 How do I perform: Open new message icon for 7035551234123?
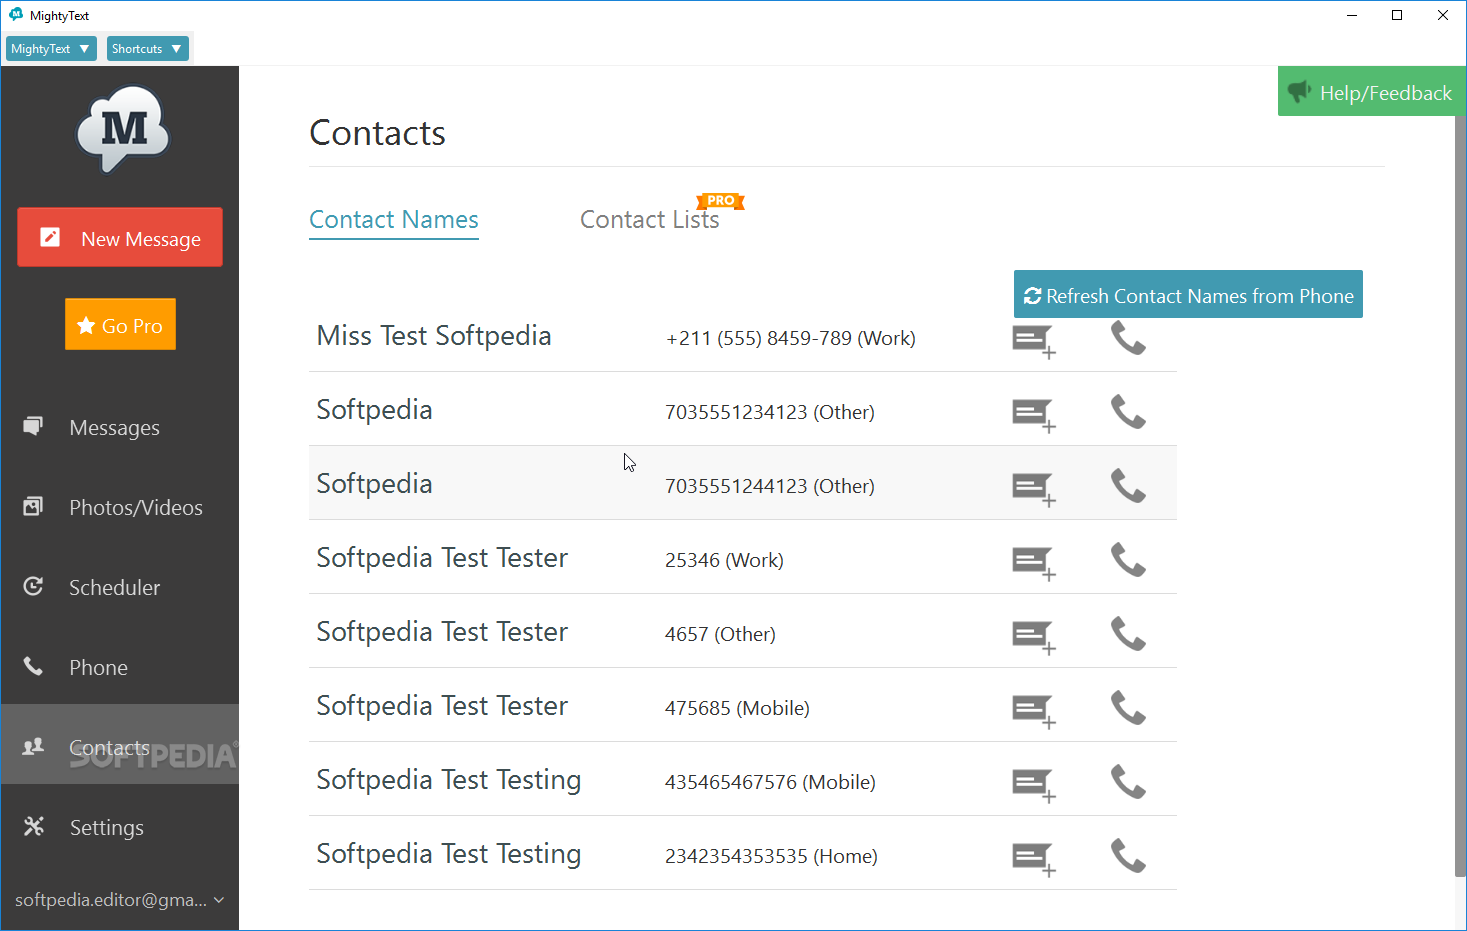pos(1034,415)
